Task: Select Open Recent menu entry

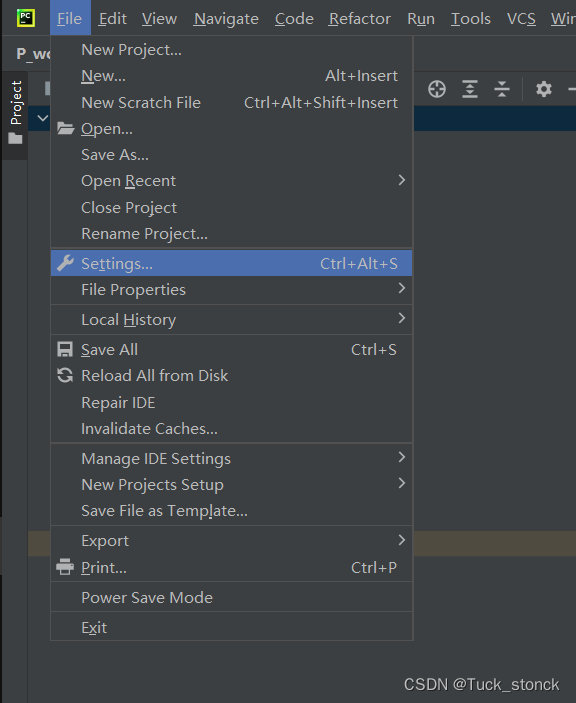Action: [231, 181]
